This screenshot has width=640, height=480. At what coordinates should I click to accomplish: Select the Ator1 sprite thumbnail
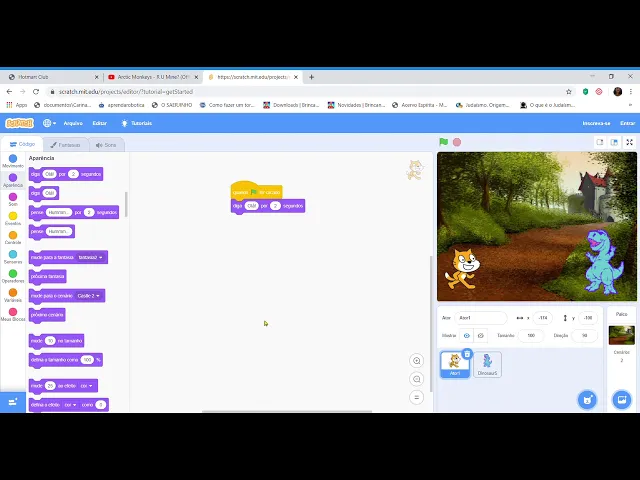click(x=455, y=364)
